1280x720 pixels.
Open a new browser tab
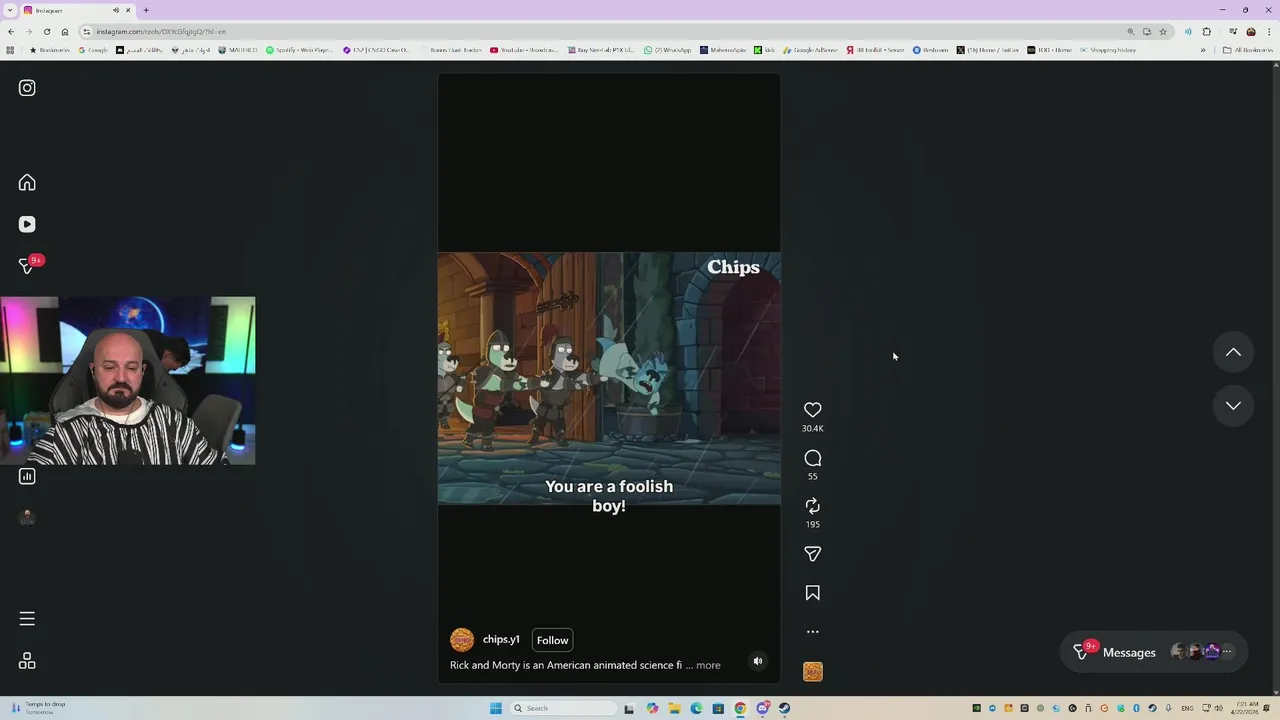tap(146, 10)
